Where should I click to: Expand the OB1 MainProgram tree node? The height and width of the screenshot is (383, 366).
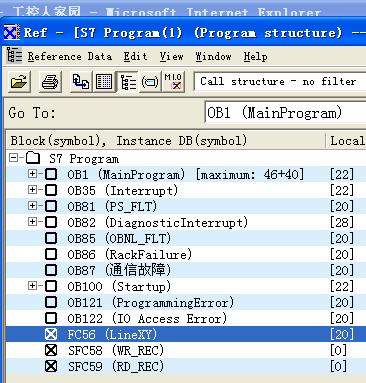[33, 174]
